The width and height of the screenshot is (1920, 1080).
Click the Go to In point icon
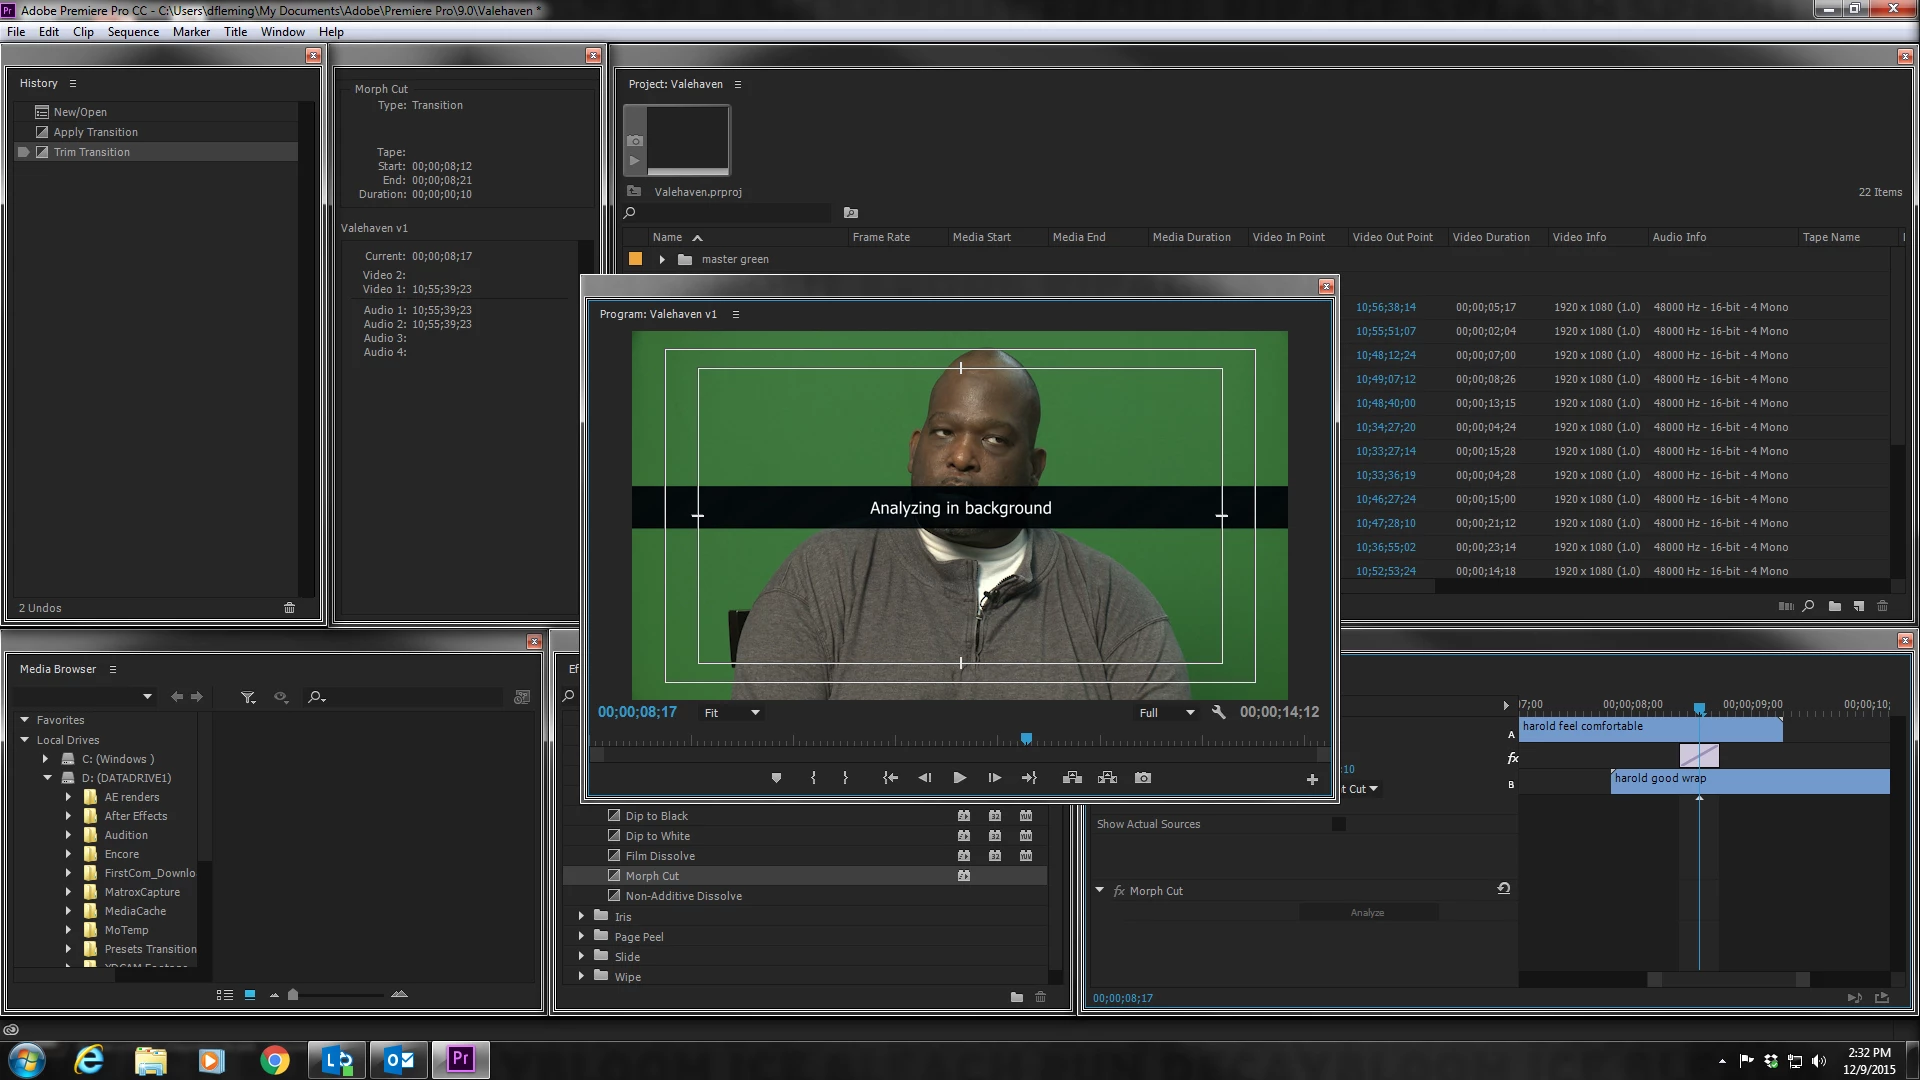(890, 778)
